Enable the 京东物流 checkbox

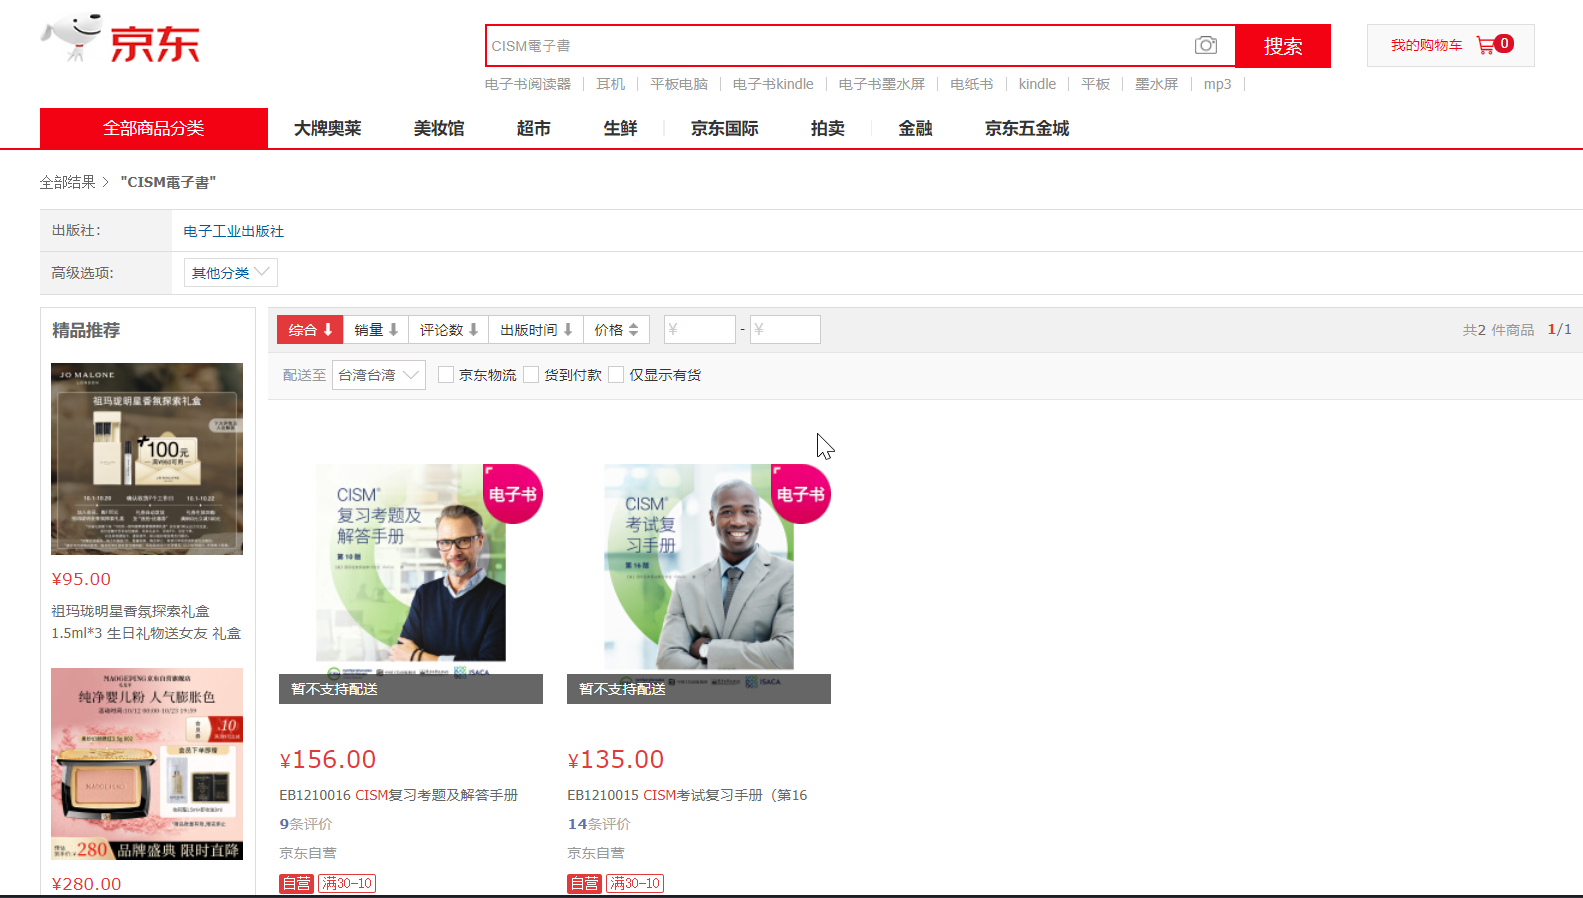click(446, 375)
